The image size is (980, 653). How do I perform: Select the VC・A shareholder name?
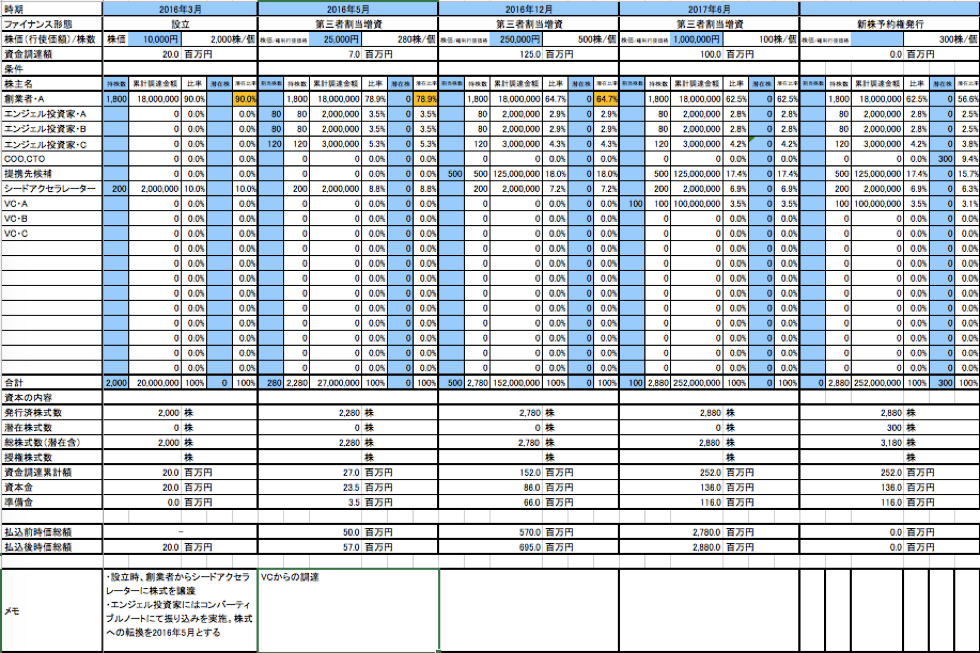tap(52, 204)
